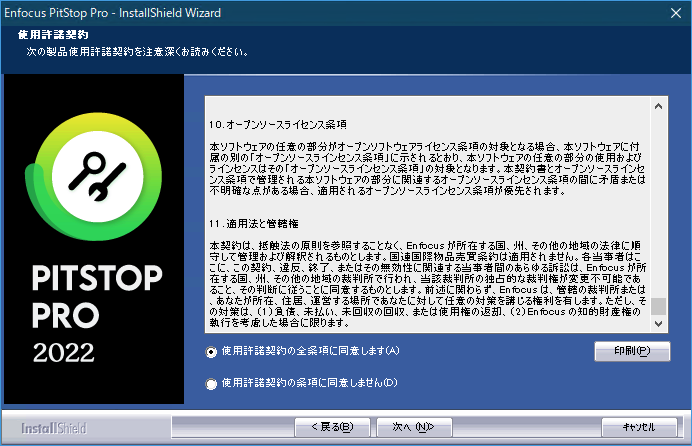Click the 2022 version text
692x446 pixels.
pos(64,353)
